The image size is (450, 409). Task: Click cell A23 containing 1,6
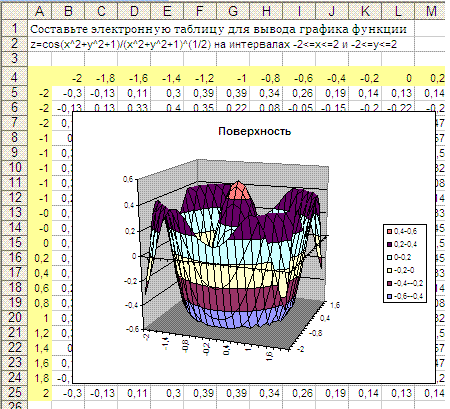click(40, 363)
